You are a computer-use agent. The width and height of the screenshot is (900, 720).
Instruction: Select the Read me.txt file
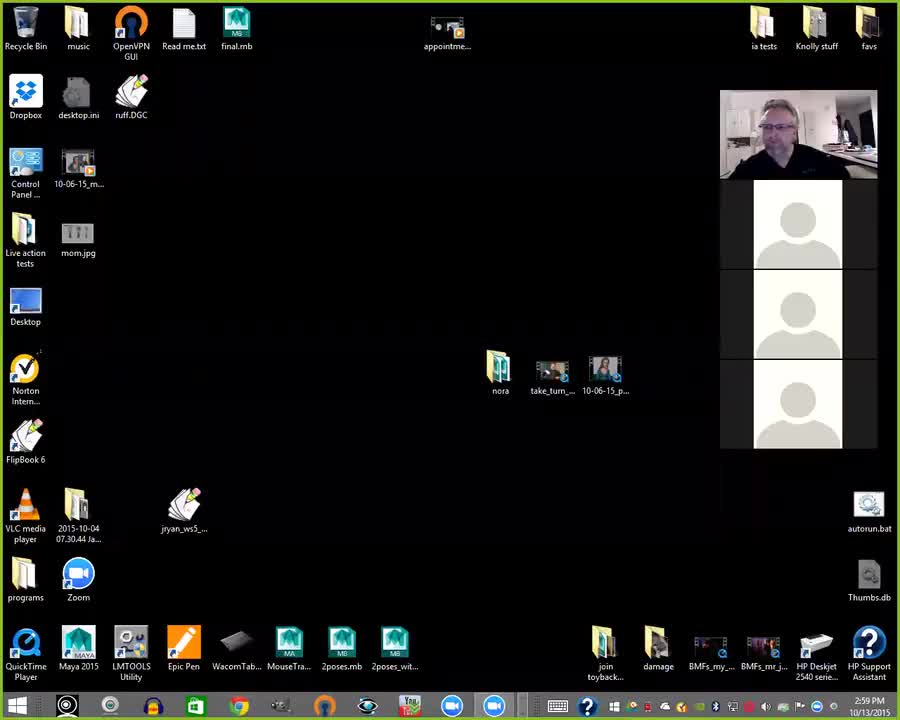pos(184,29)
